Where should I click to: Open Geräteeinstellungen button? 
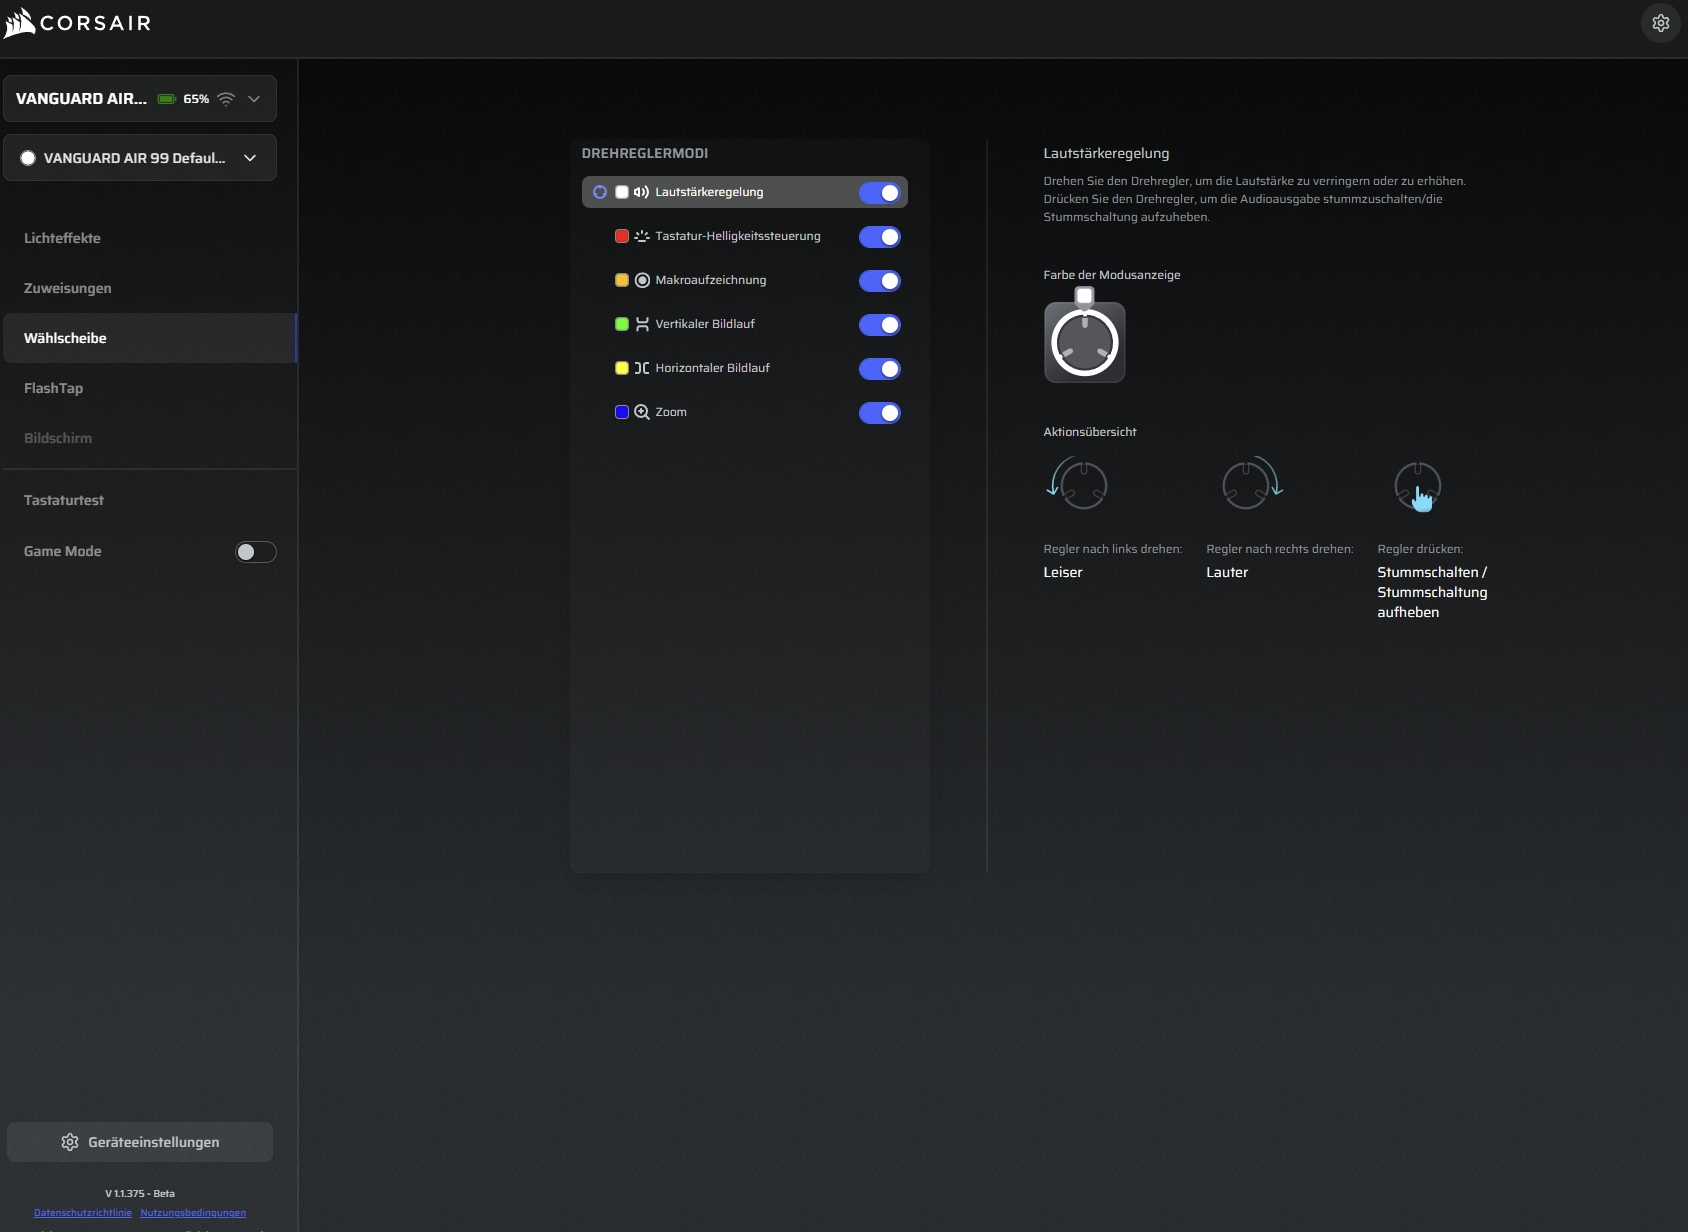point(140,1142)
